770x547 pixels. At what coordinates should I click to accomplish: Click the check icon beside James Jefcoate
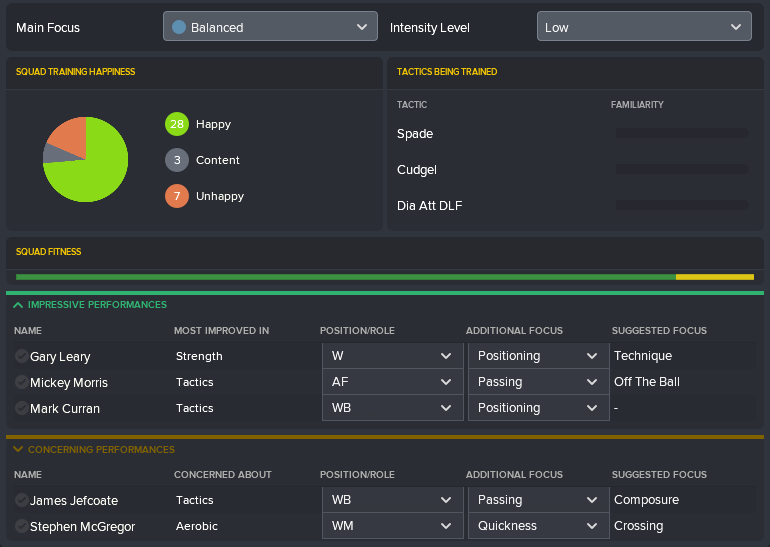pos(22,500)
